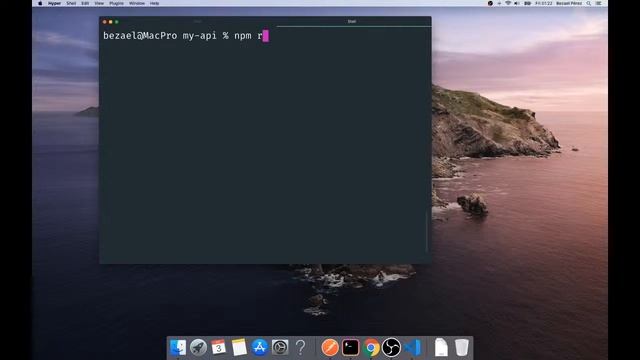The width and height of the screenshot is (640, 360).
Task: Switch to the active Shell tab
Action: (352, 21)
